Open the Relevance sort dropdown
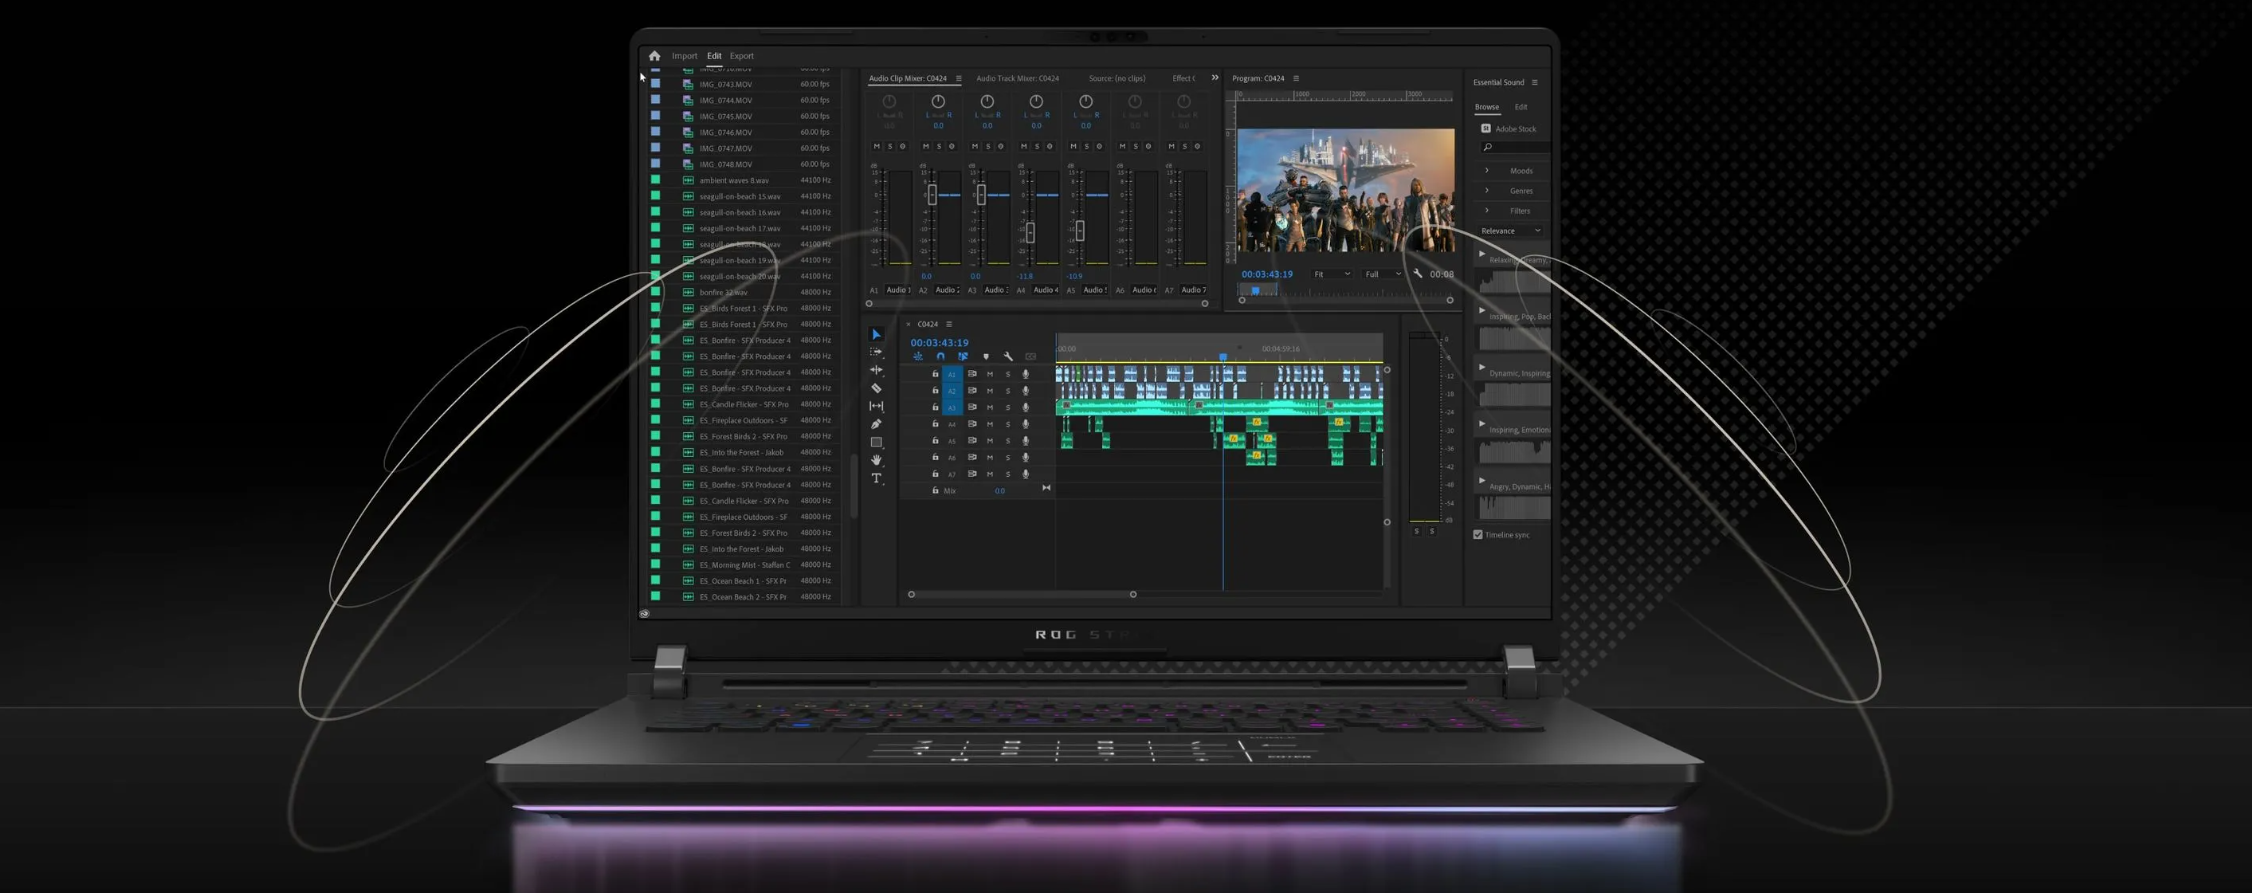This screenshot has height=893, width=2252. pyautogui.click(x=1510, y=231)
